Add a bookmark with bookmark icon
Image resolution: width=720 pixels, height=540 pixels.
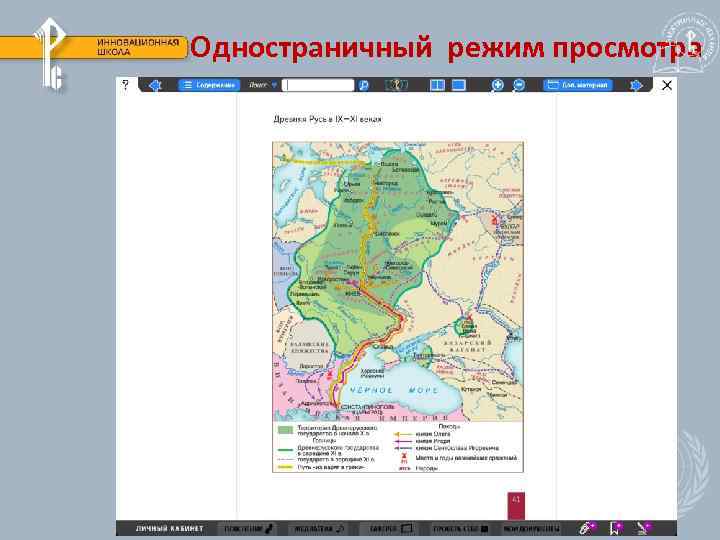pyautogui.click(x=616, y=528)
